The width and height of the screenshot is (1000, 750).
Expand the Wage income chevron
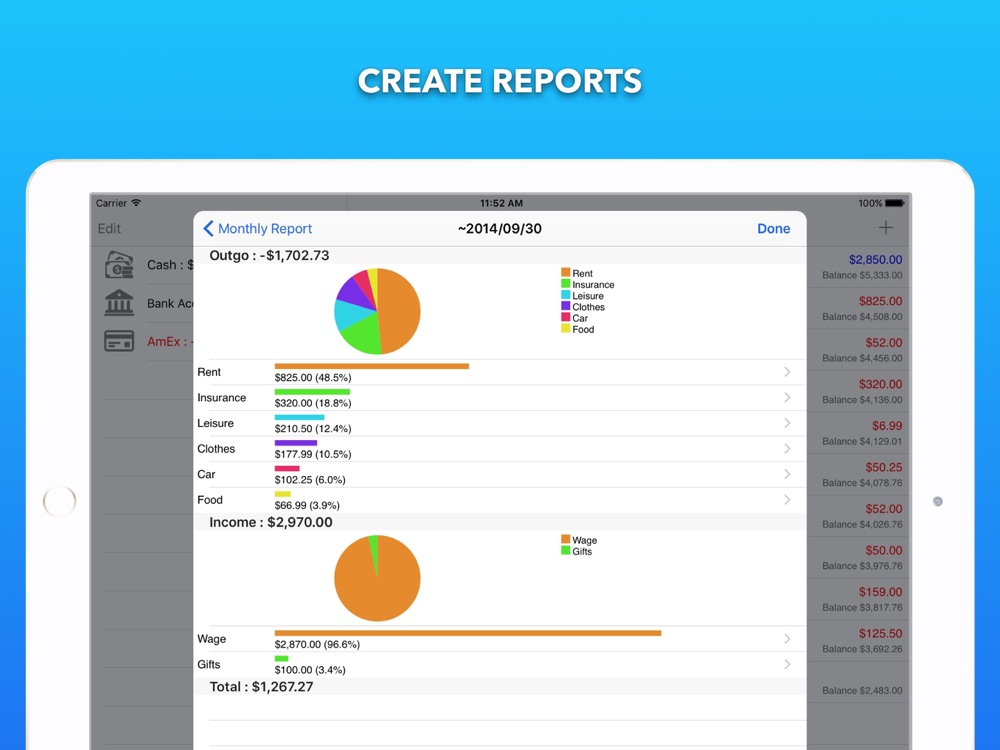(x=787, y=638)
